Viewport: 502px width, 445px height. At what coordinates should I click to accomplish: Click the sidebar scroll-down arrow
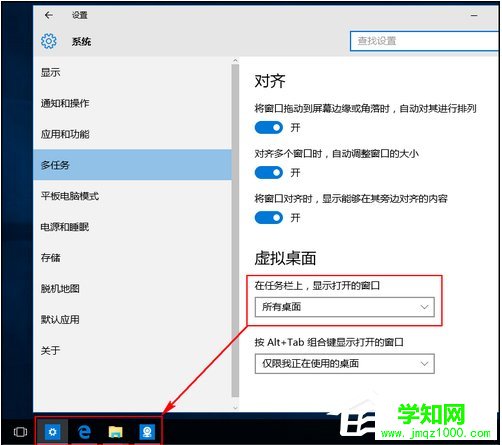tap(235, 408)
